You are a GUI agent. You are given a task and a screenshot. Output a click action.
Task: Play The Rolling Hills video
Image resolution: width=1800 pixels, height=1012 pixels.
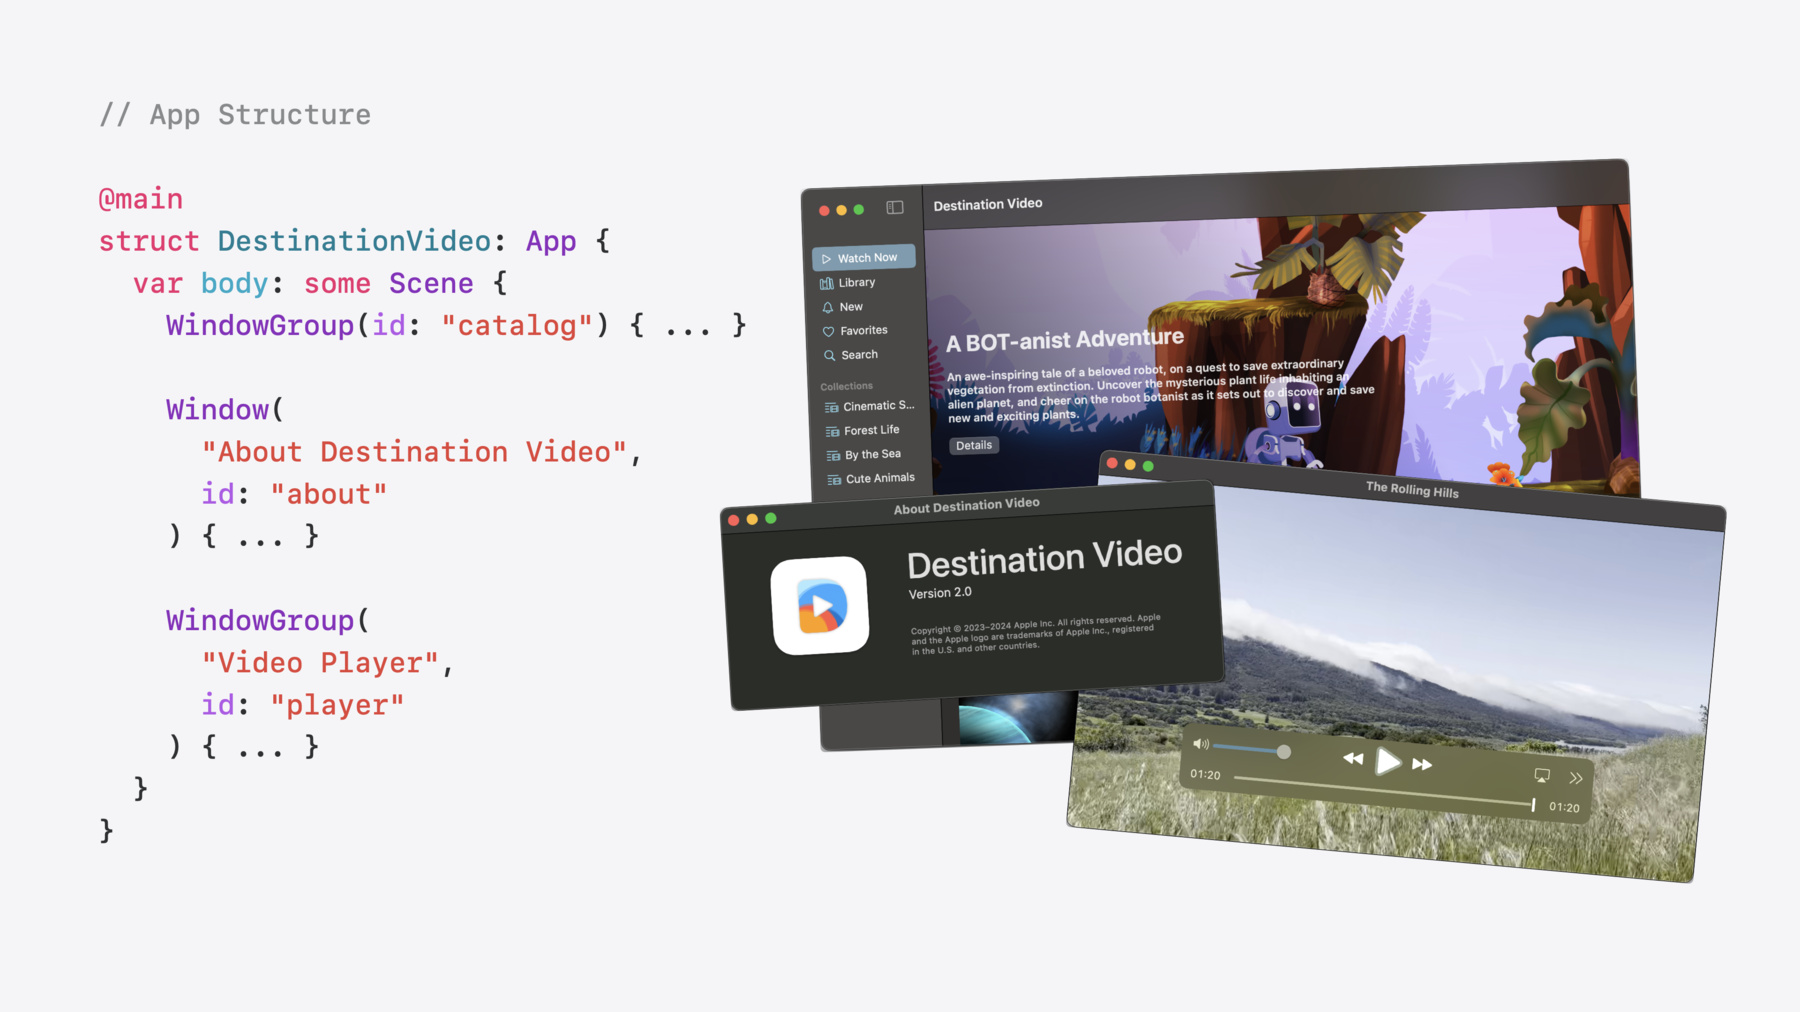[1388, 762]
